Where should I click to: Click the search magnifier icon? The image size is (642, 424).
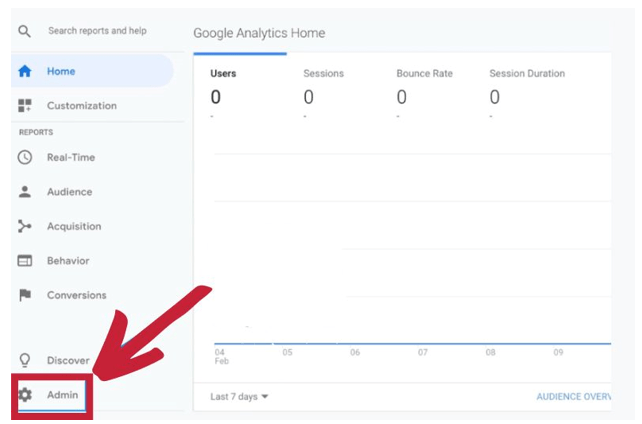pyautogui.click(x=25, y=31)
